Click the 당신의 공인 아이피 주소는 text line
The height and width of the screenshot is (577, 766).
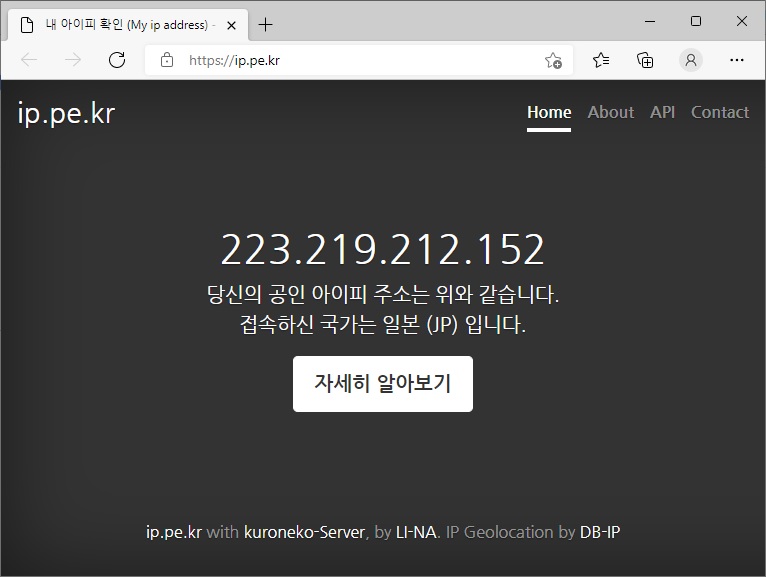(x=383, y=295)
